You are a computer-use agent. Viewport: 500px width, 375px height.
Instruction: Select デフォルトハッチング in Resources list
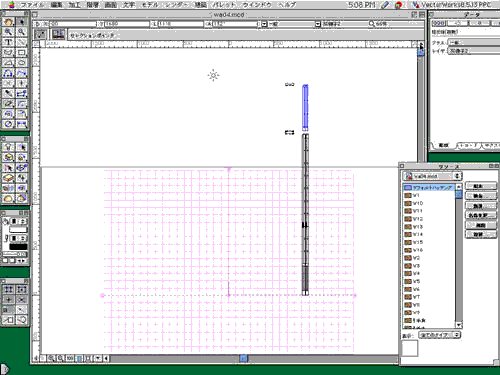tap(429, 188)
